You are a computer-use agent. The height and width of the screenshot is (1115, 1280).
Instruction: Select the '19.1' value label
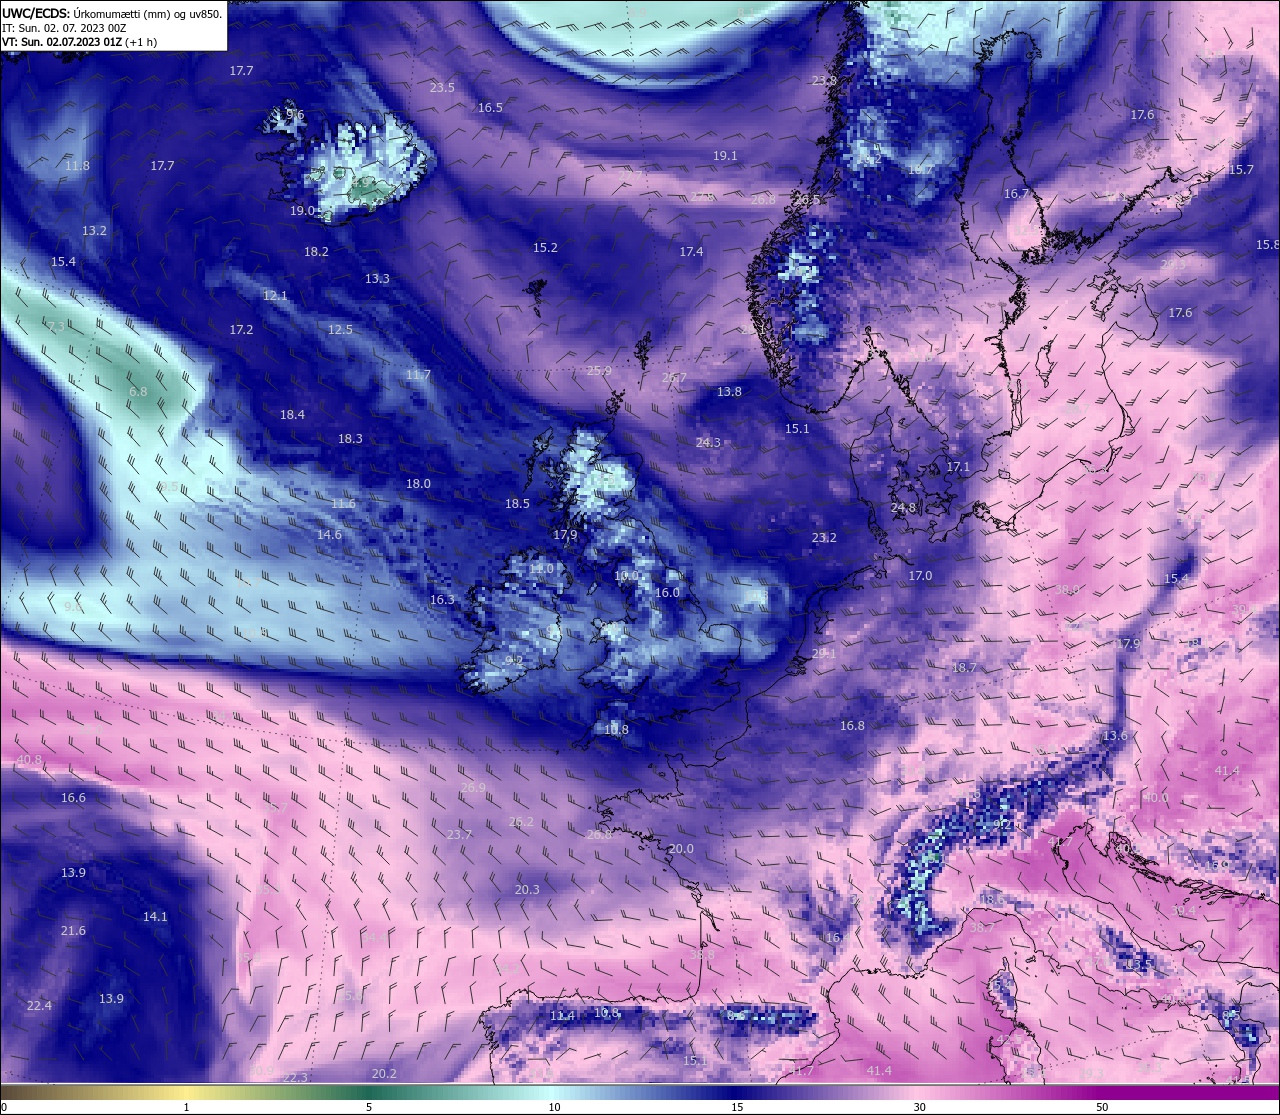pyautogui.click(x=725, y=156)
